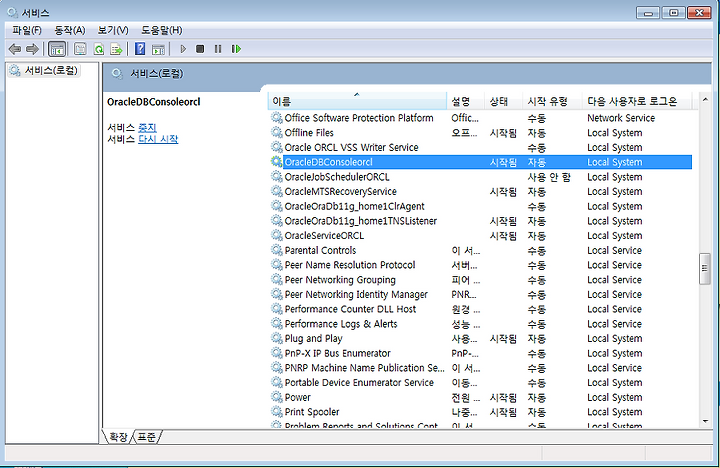Click the Back arrow toolbar icon
The width and height of the screenshot is (720, 468).
pyautogui.click(x=15, y=49)
